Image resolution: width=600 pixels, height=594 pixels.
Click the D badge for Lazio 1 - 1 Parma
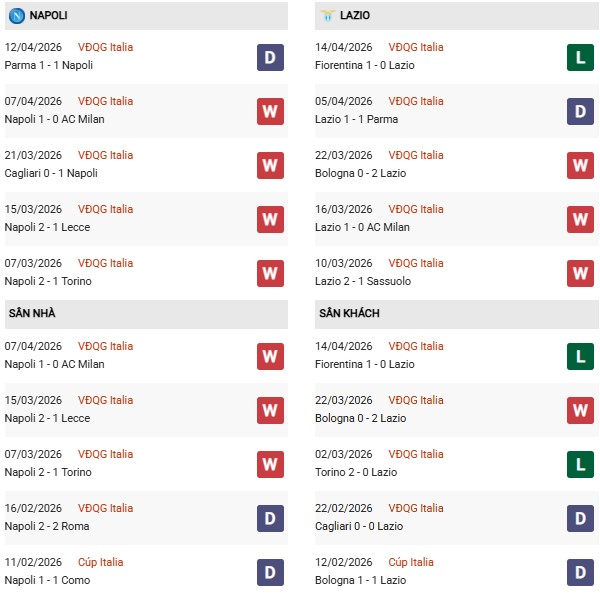580,111
